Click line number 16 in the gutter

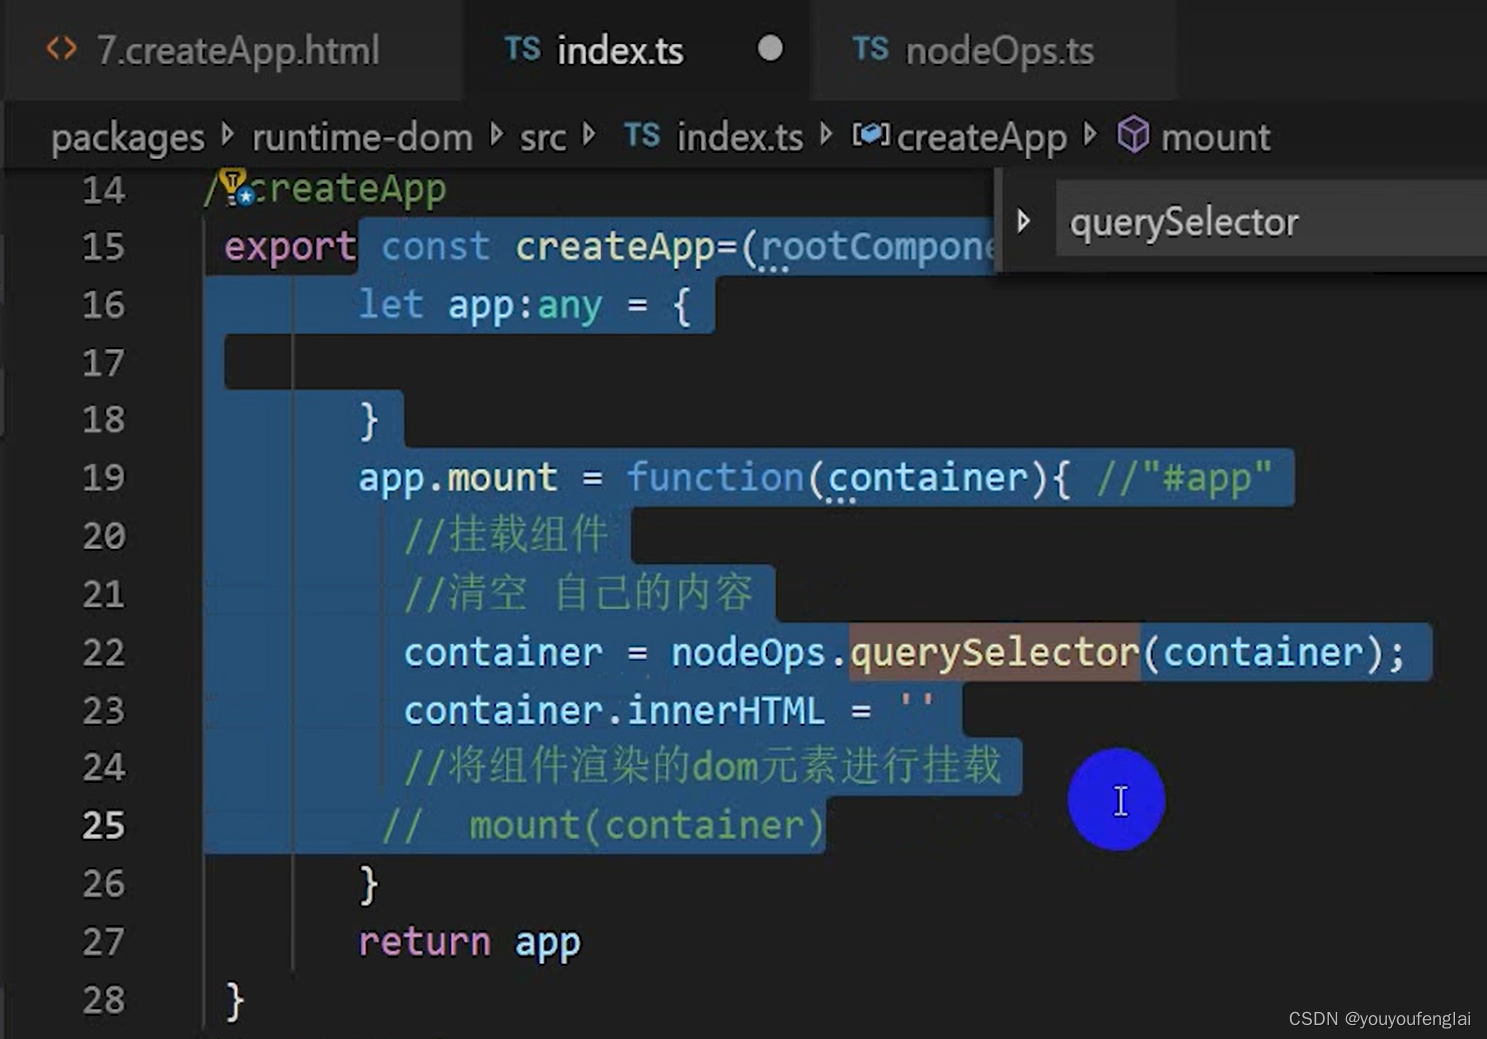click(x=104, y=305)
